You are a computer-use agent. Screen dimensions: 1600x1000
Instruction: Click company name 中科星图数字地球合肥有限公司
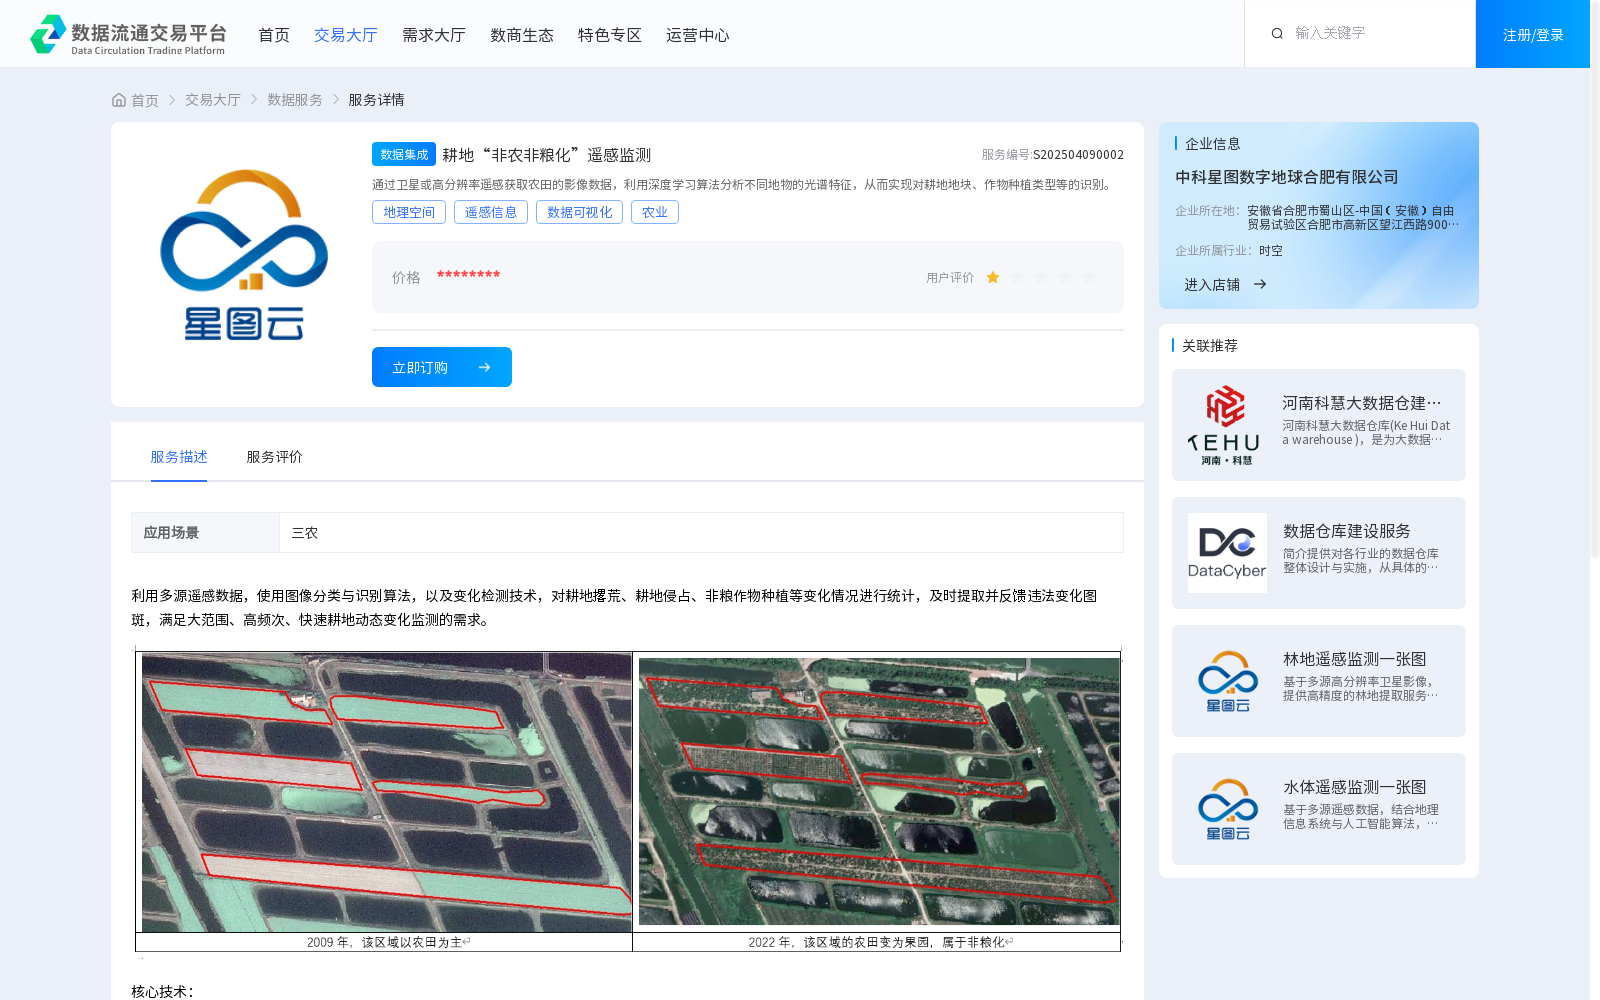1286,177
